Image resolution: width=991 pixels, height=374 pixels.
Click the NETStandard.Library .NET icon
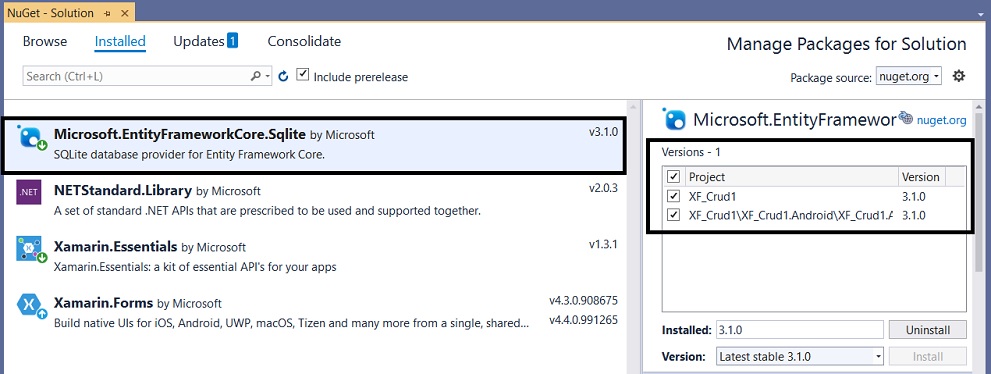(28, 192)
